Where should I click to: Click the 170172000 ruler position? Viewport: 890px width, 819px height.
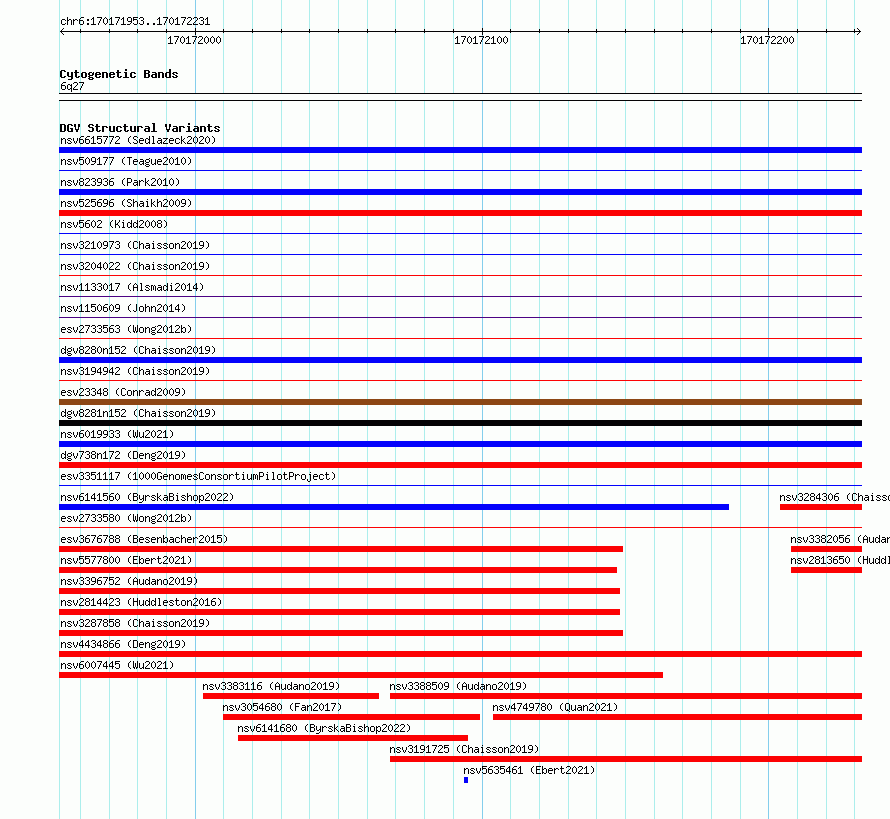tap(194, 40)
